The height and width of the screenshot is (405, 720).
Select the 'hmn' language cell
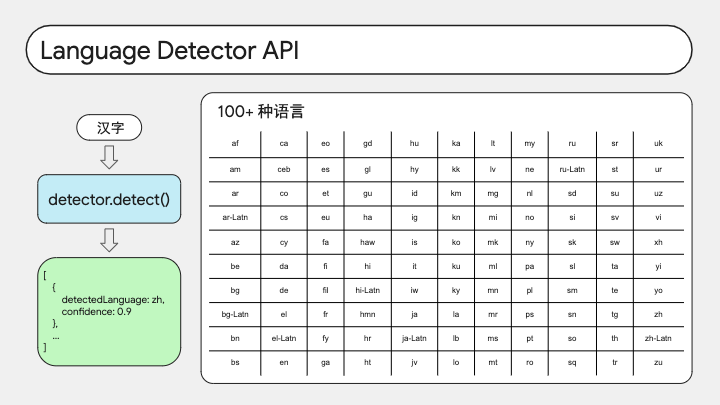tap(367, 314)
